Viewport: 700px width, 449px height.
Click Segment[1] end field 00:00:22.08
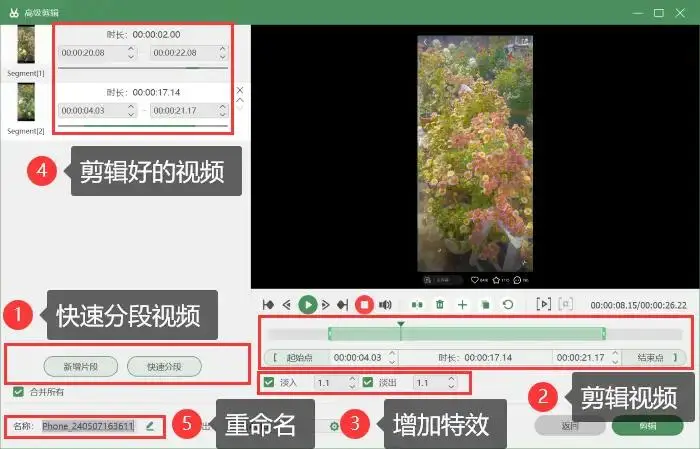pos(184,53)
